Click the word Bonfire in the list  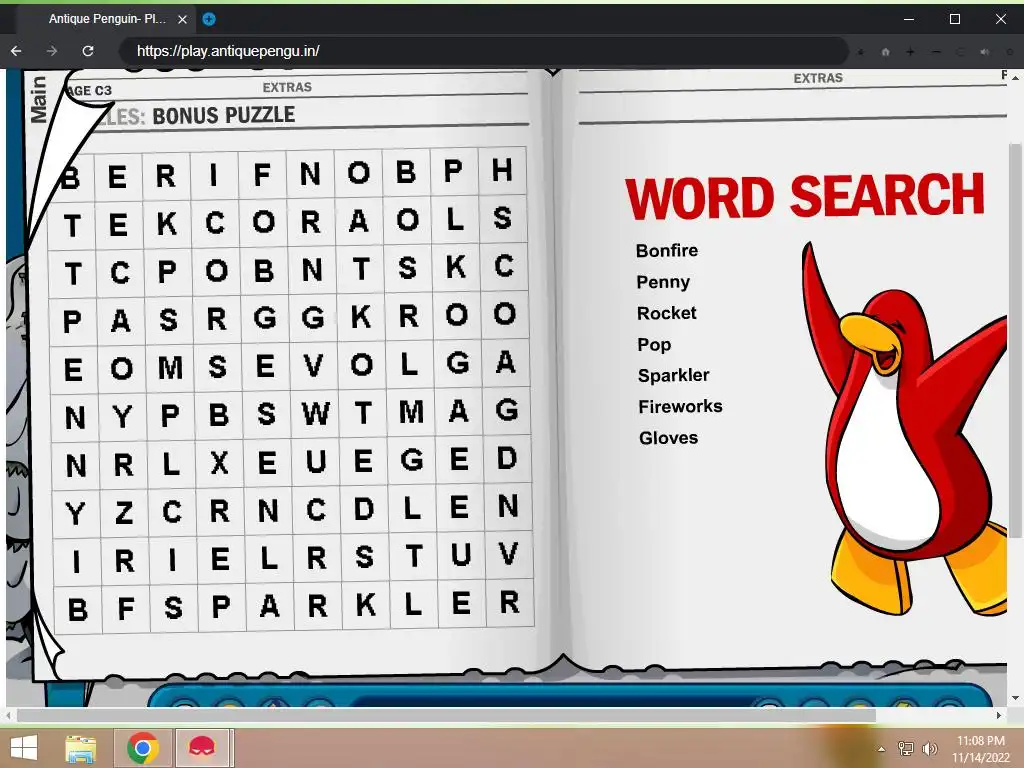(x=667, y=250)
